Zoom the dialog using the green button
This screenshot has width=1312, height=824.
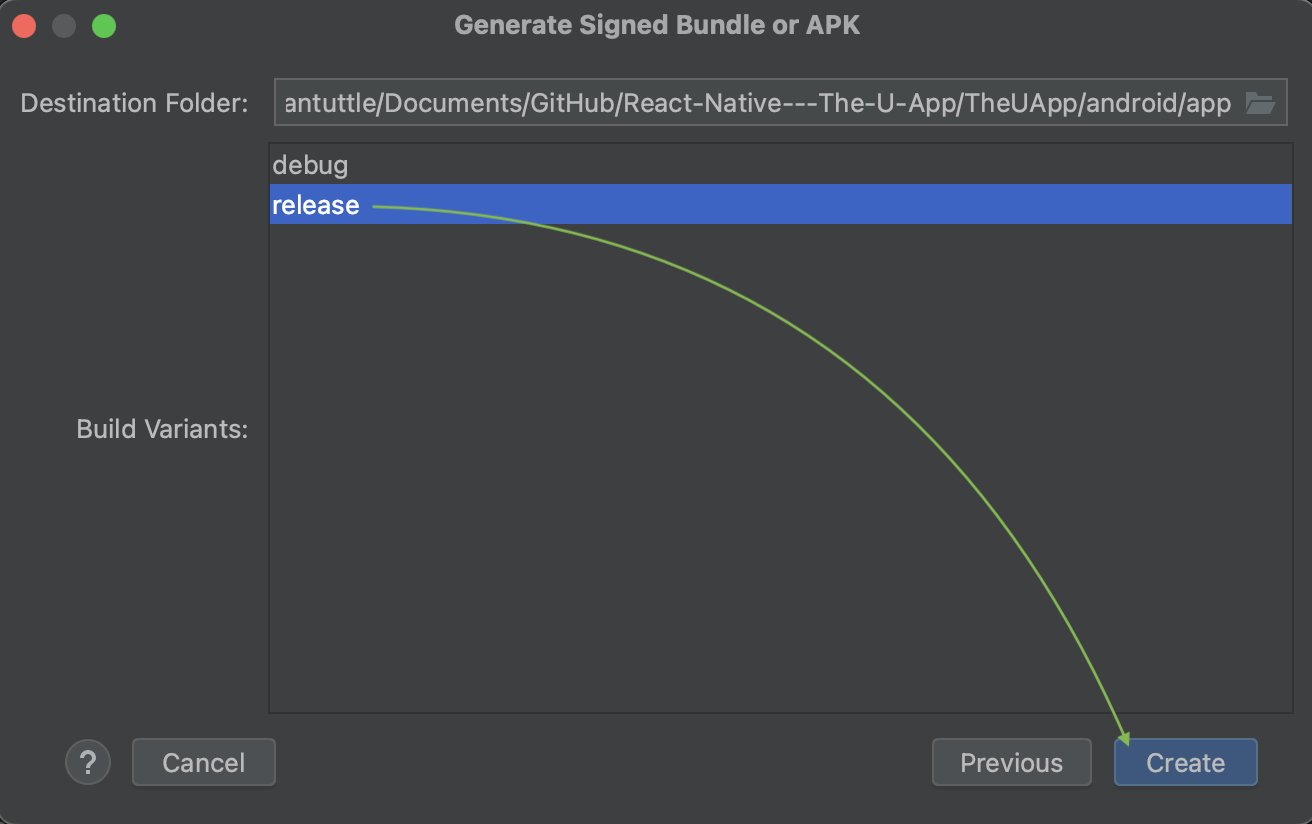coord(104,26)
